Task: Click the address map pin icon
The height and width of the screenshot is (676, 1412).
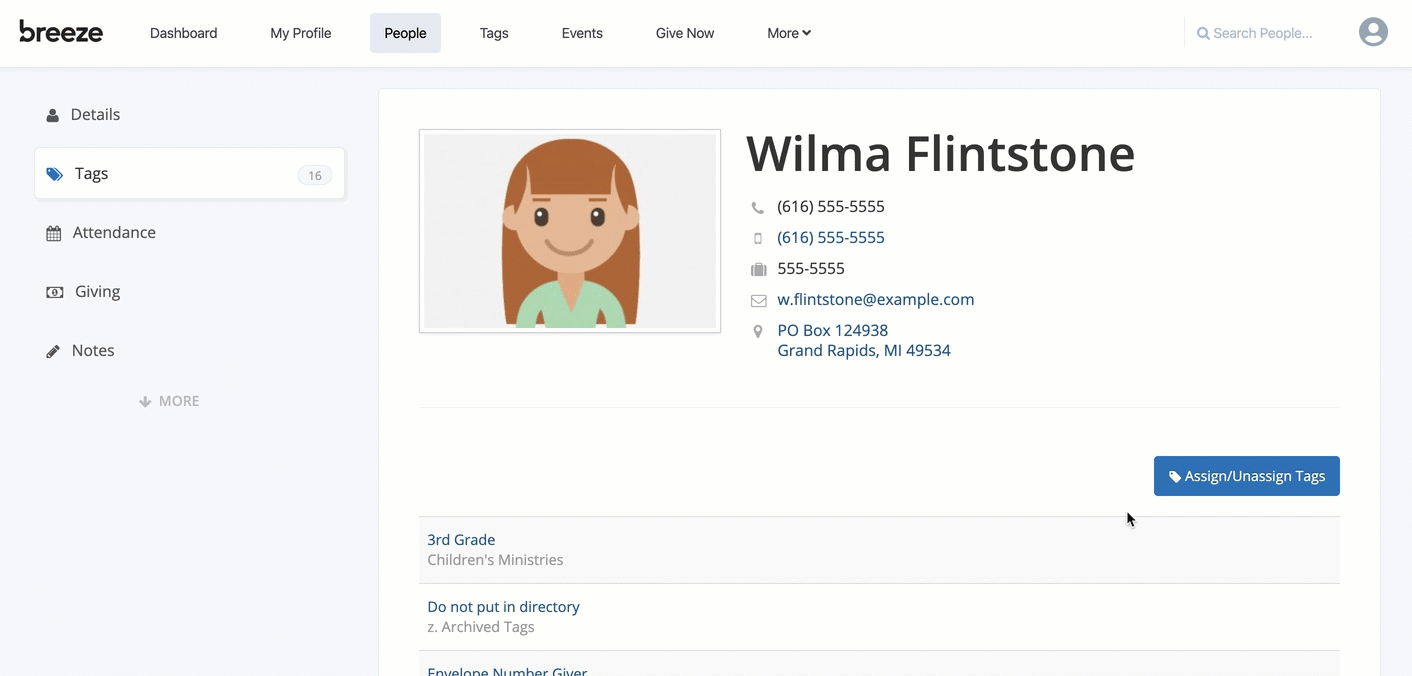Action: point(758,331)
